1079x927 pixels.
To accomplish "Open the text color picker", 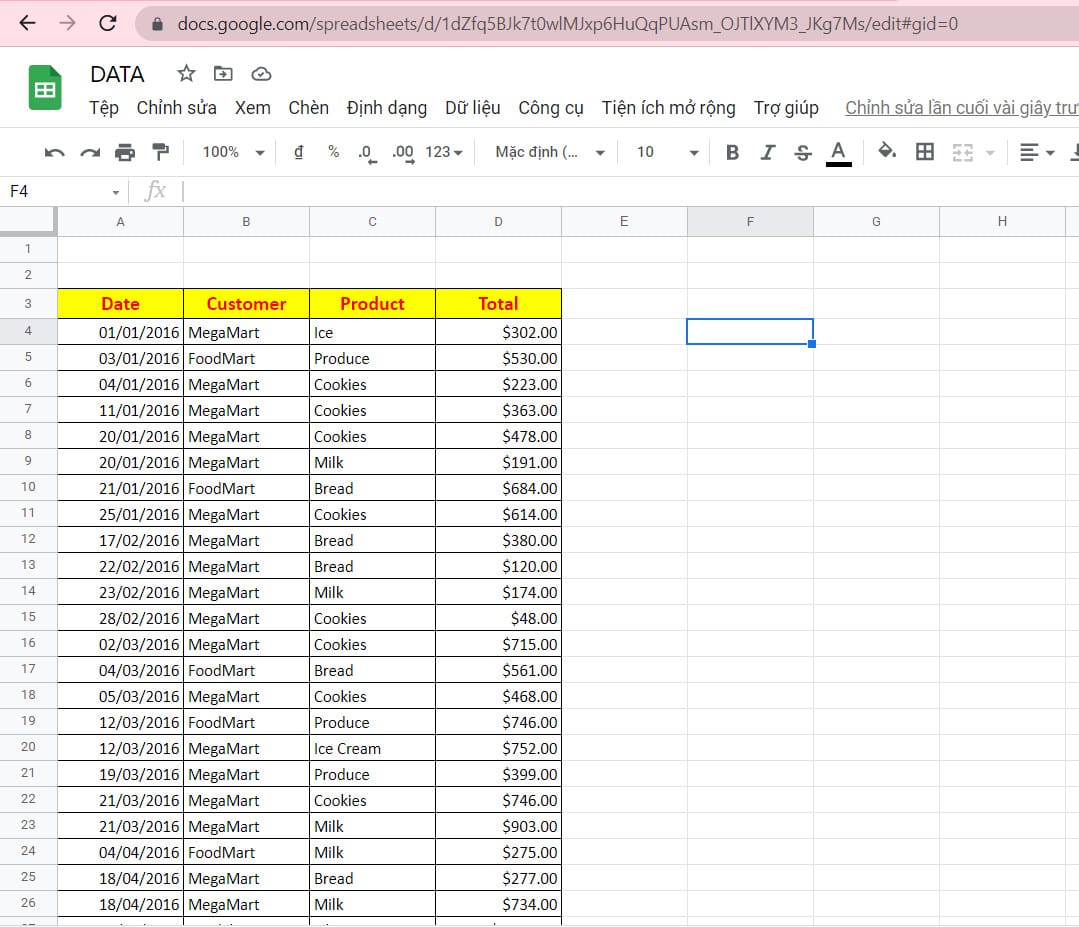I will coord(838,152).
